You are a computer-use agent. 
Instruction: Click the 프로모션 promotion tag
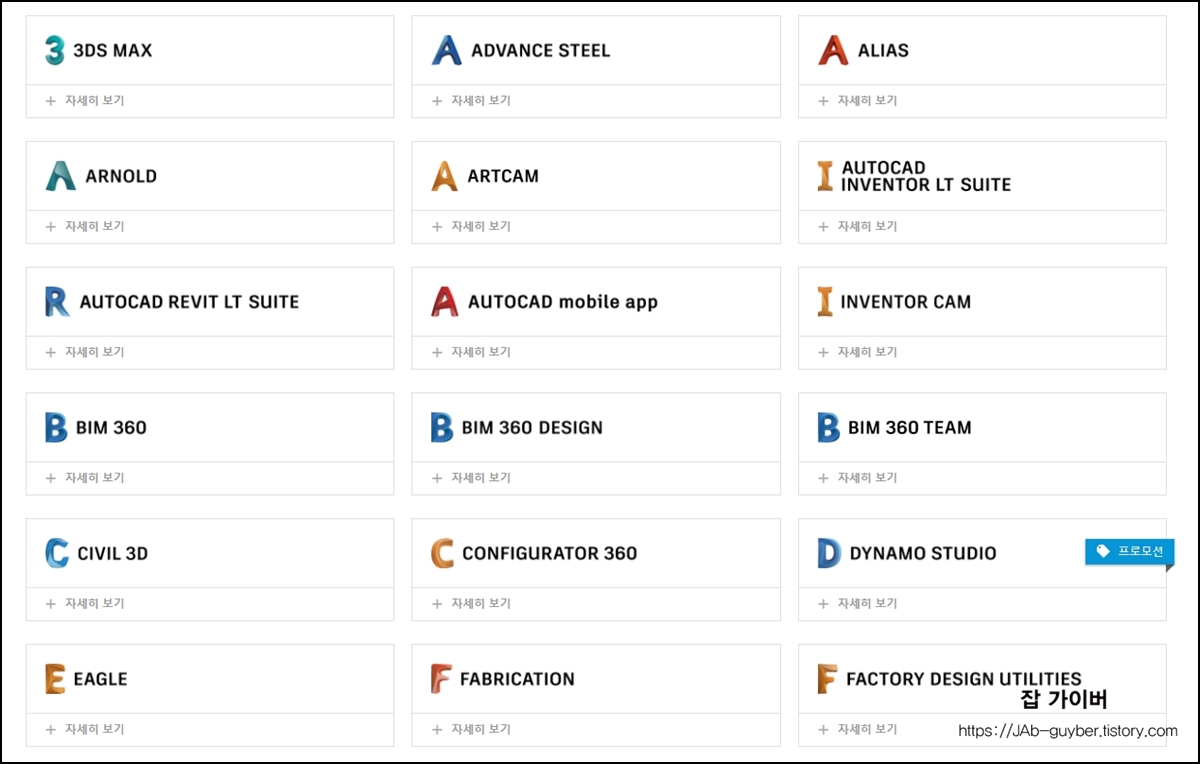(1130, 551)
